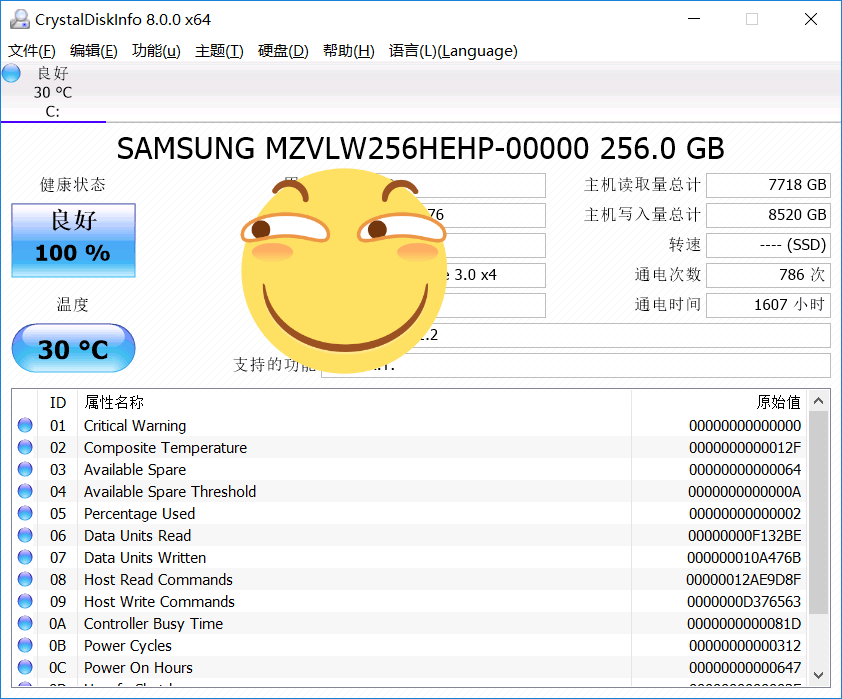
Task: Click raw value 00000000000312
Action: pyautogui.click(x=745, y=646)
